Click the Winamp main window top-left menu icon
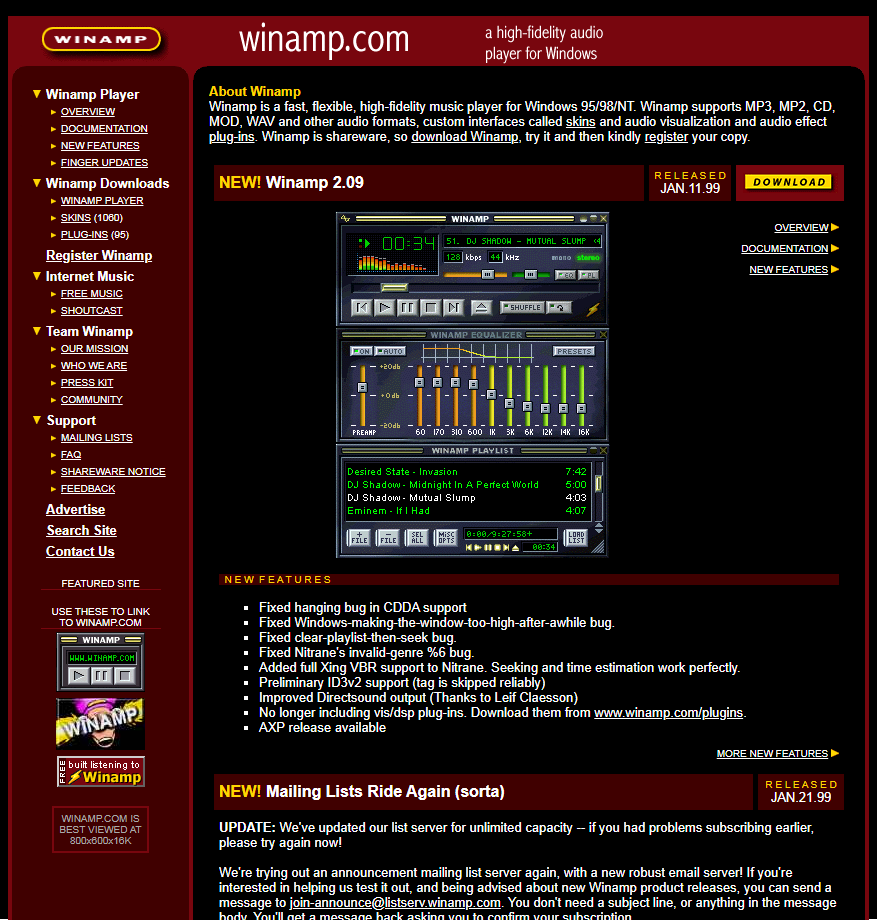This screenshot has height=920, width=877. click(x=346, y=218)
